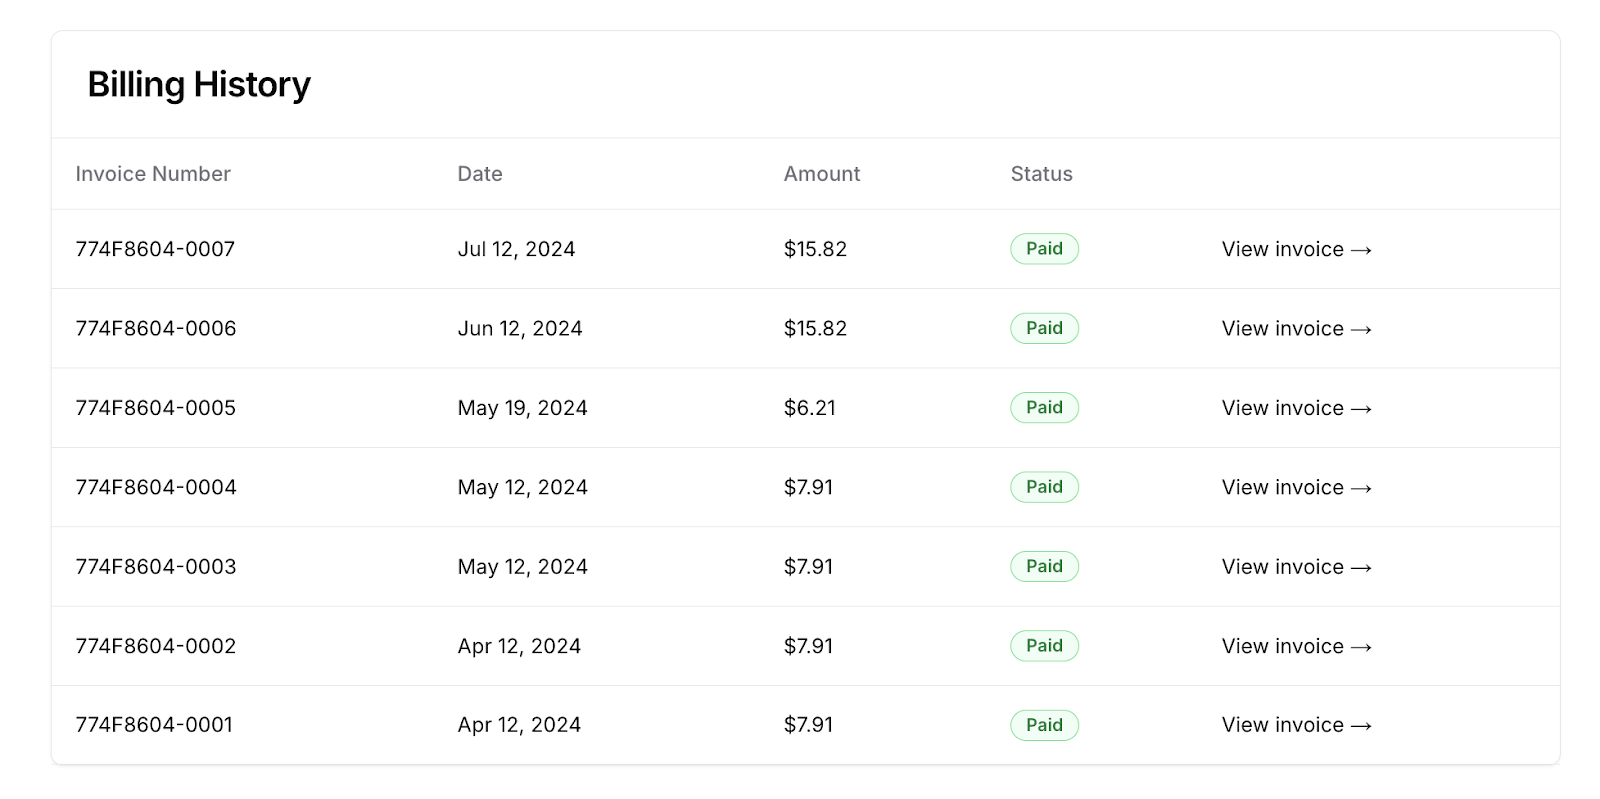The height and width of the screenshot is (799, 1600).
Task: Click the Status column header
Action: [1041, 174]
